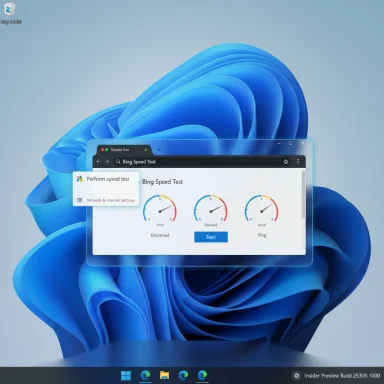This screenshot has width=384, height=384.
Task: Maximize the browser window
Action: (291, 143)
